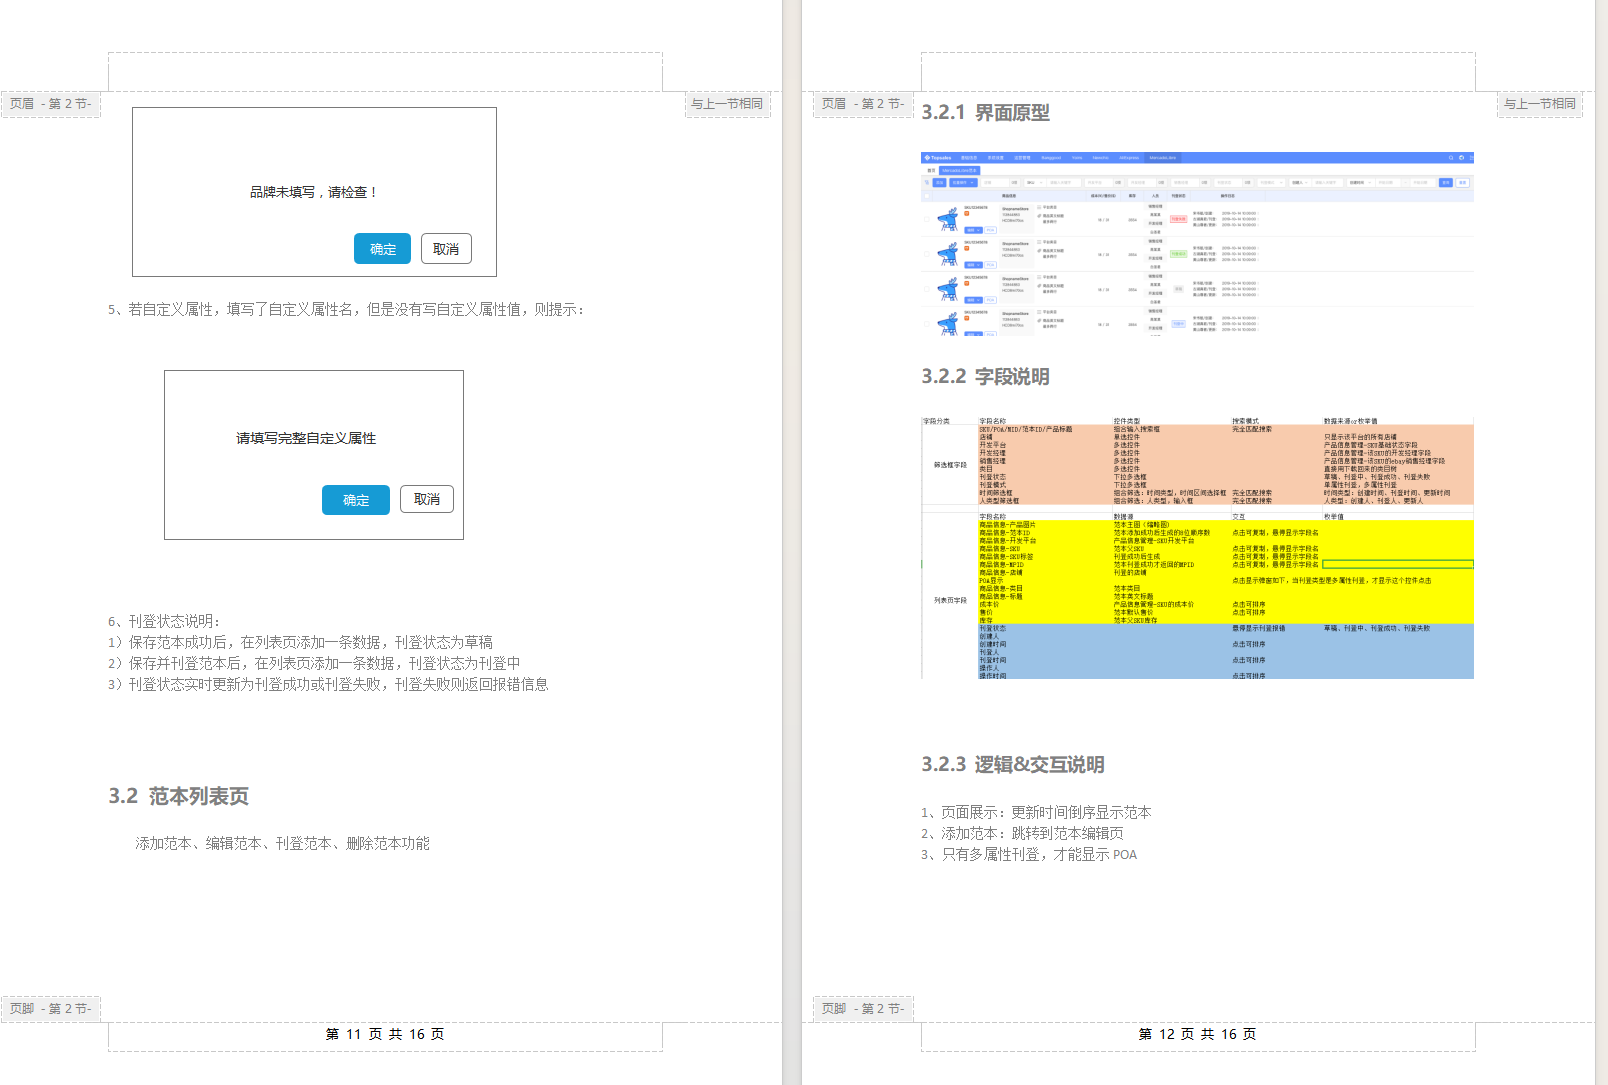Click the dialog text 请填写完整自定义属性
The image size is (1608, 1085).
(306, 438)
